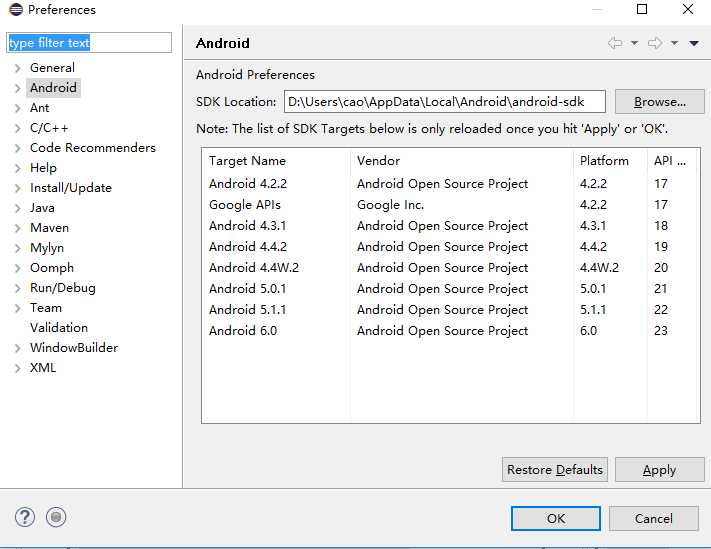The width and height of the screenshot is (711, 549).
Task: Expand the Team node arrow
Action: click(18, 308)
